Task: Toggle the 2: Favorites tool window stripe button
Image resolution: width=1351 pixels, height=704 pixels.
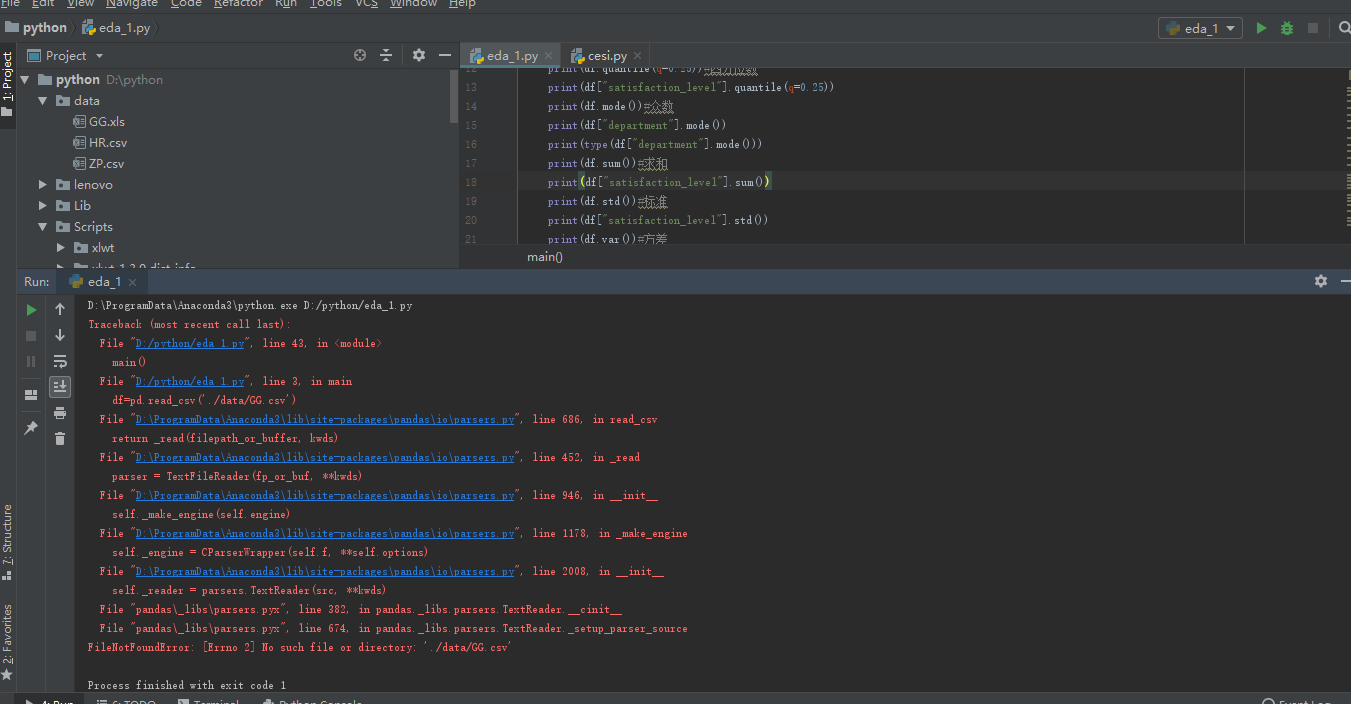Action: 7,643
